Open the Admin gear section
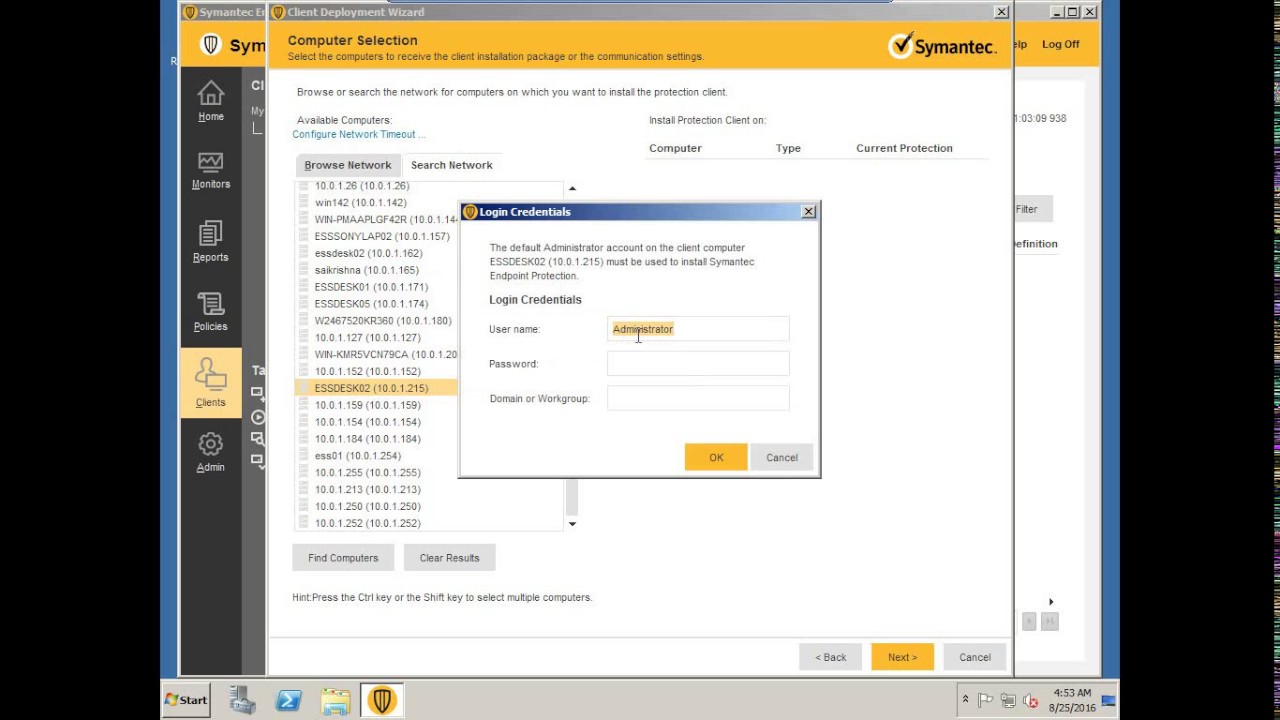 [x=210, y=452]
